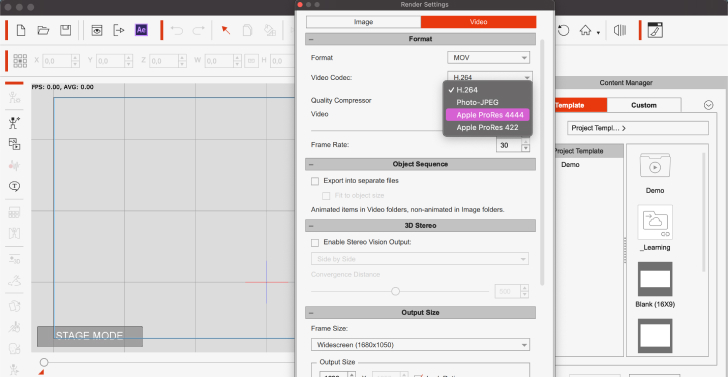Click the redo arrow in main toolbar
728x377 pixels.
pyautogui.click(x=199, y=31)
